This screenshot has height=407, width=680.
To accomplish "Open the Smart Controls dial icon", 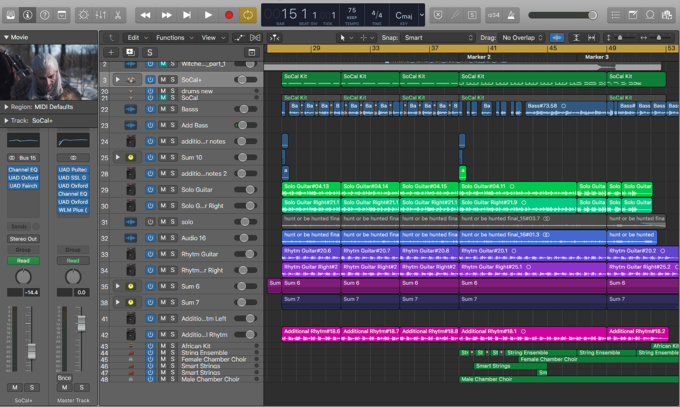I will [83, 15].
